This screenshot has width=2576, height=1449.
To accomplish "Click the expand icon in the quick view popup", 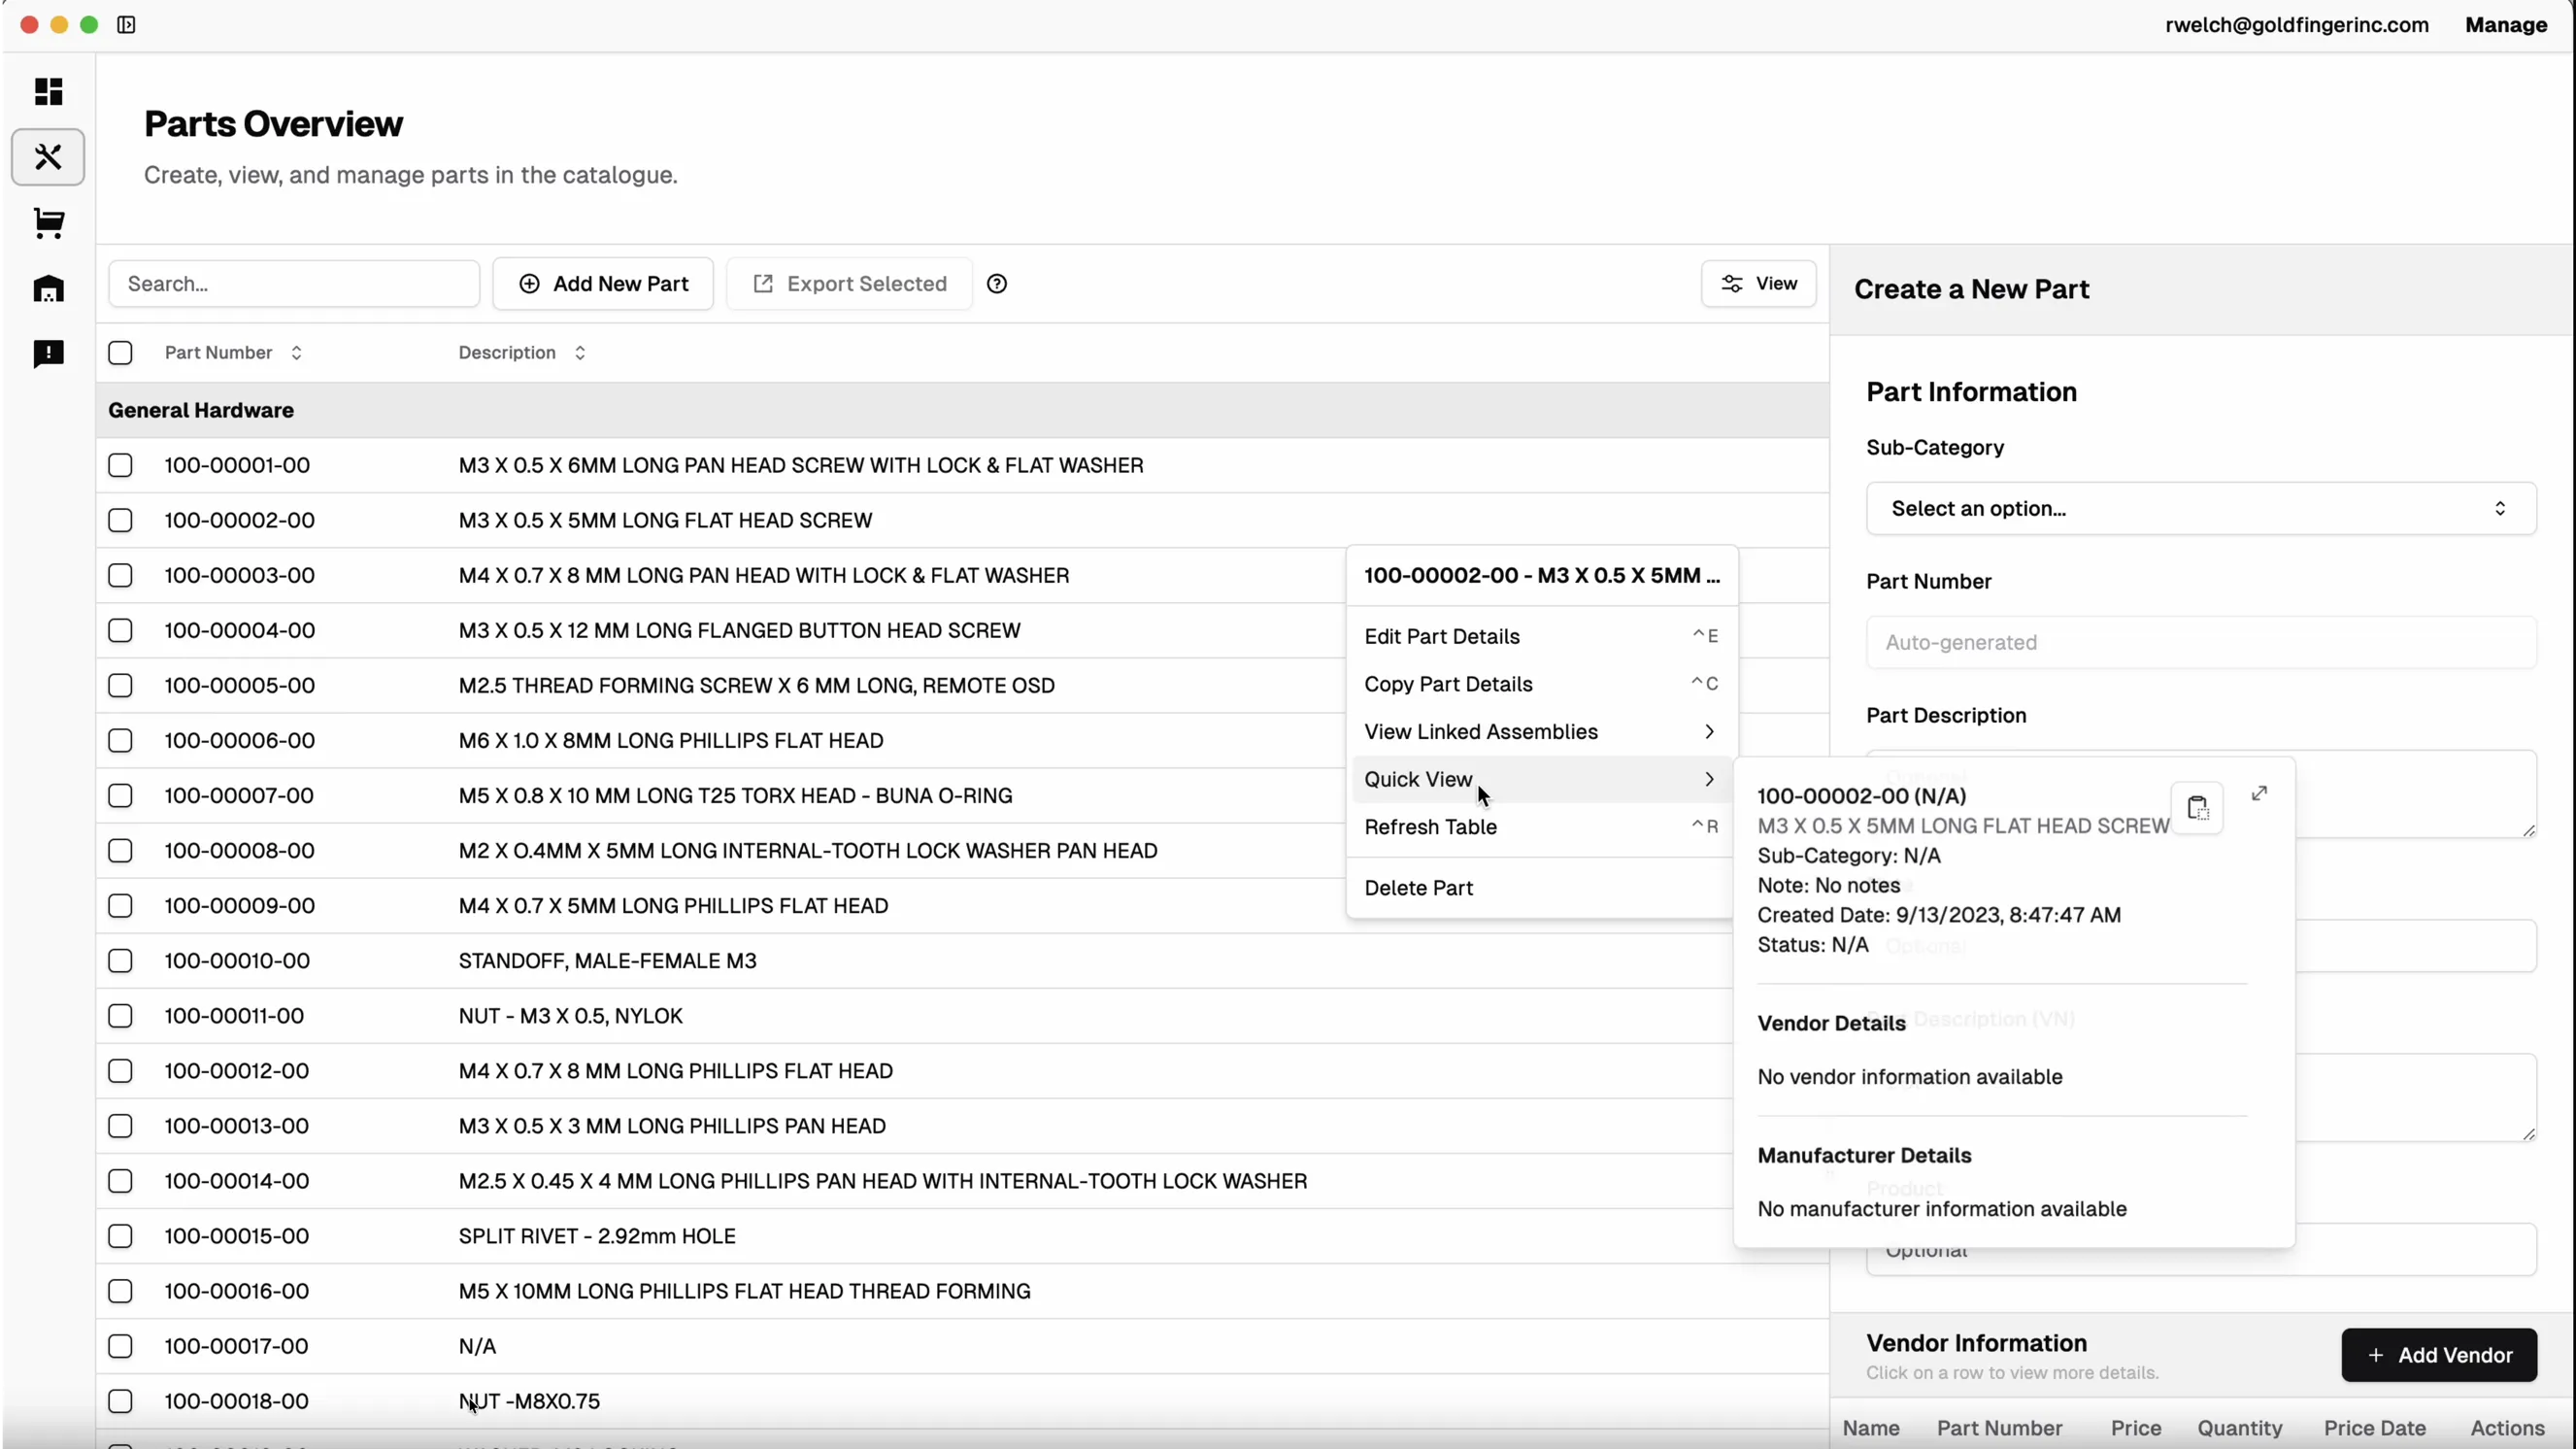I will pos(2259,793).
